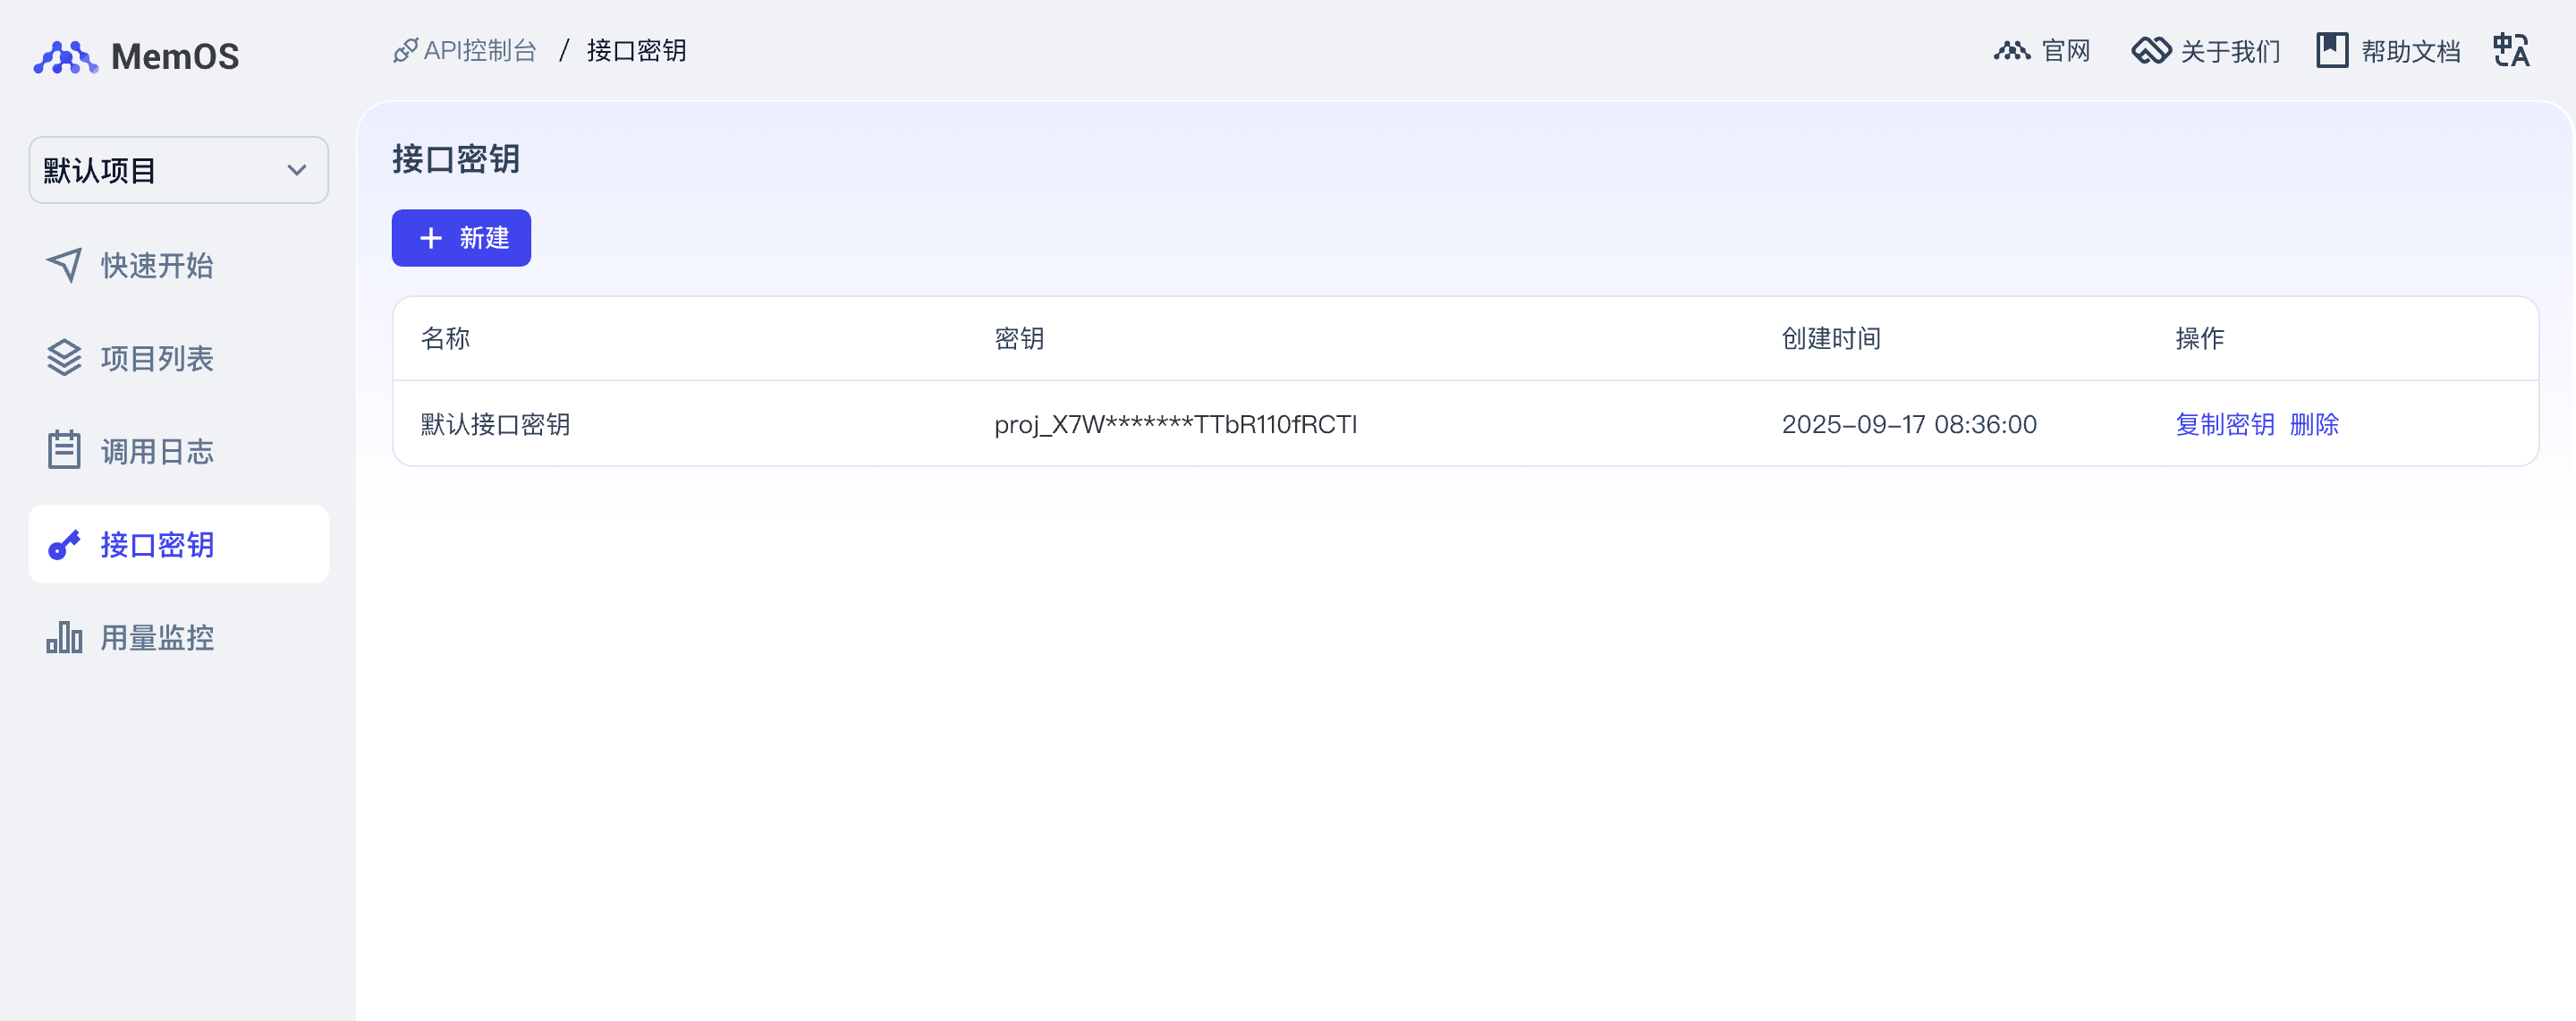Click the MemOS logo icon
The width and height of the screenshot is (2576, 1021).
[65, 57]
